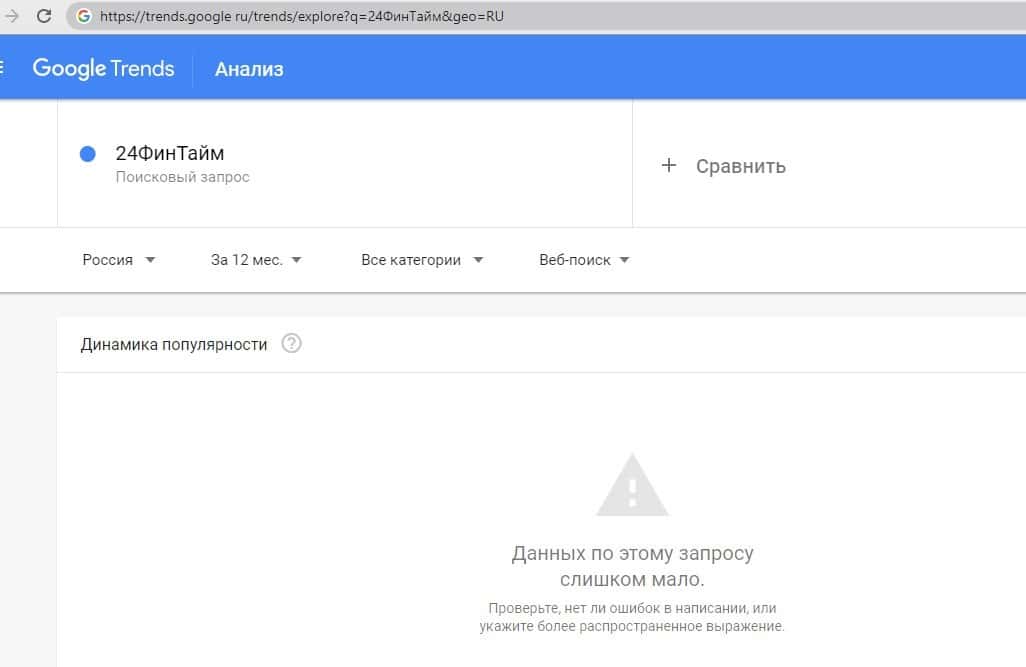Select the Динамика популярности heading
The height and width of the screenshot is (667, 1026).
pyautogui.click(x=174, y=344)
